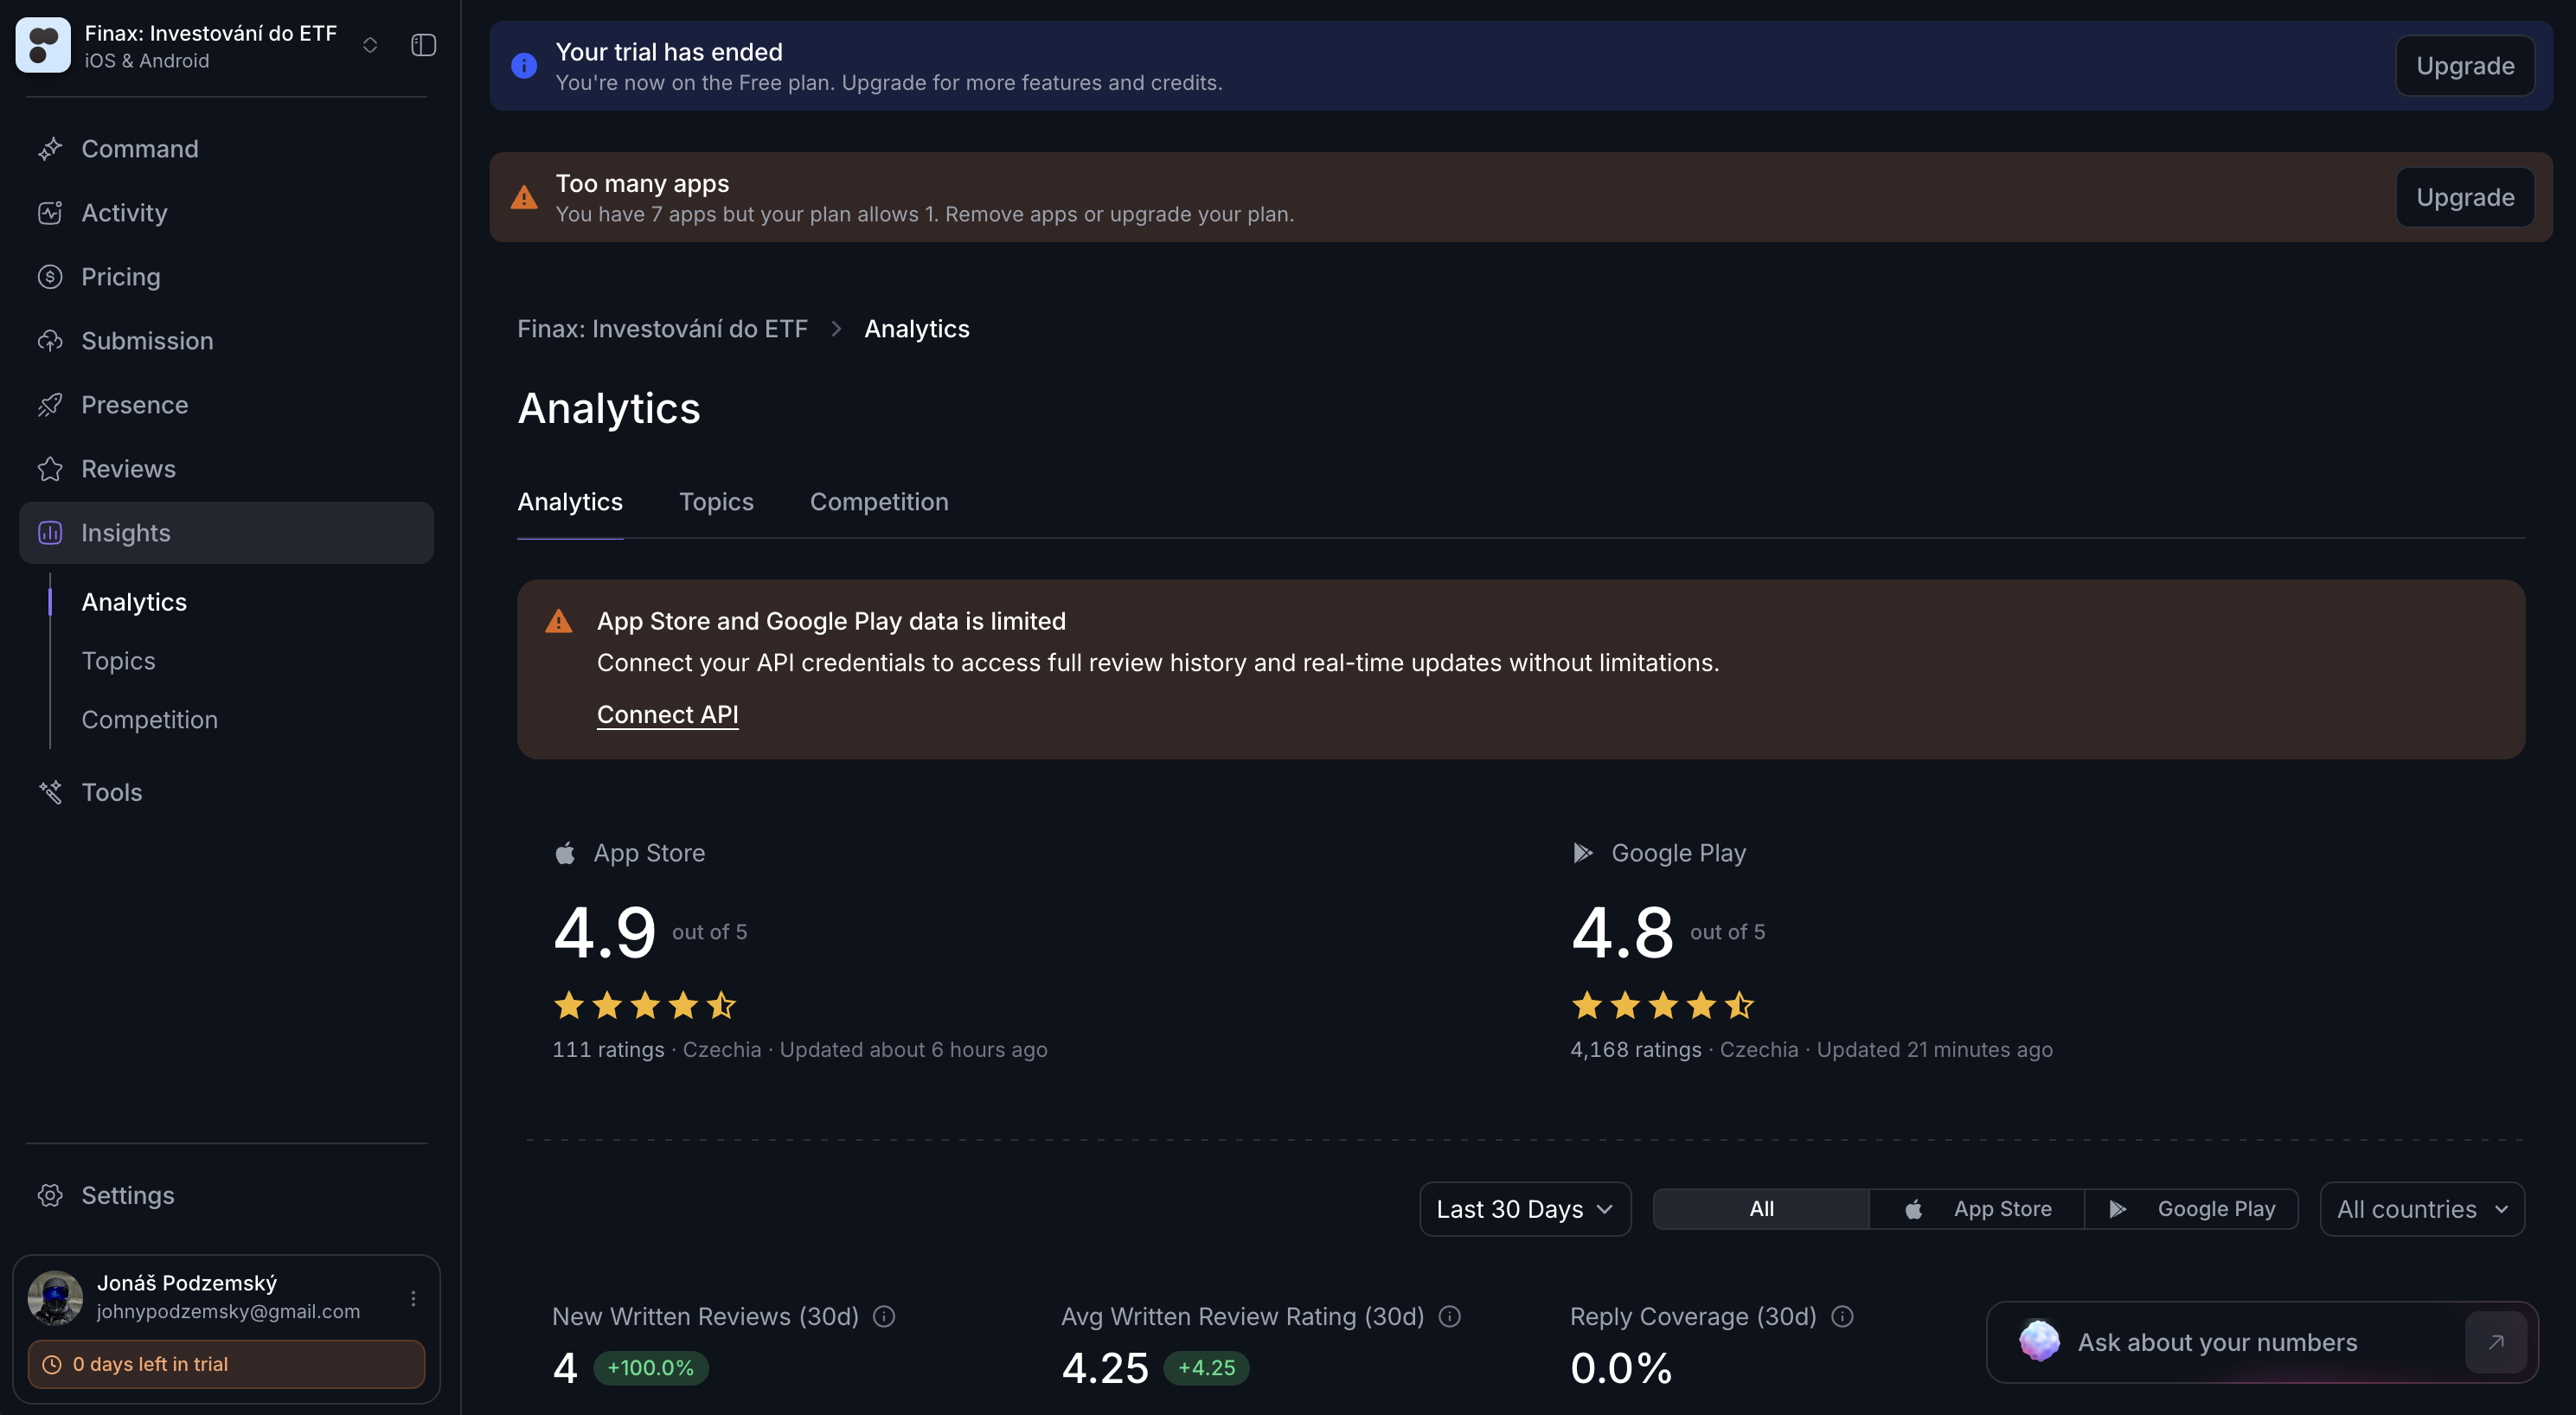Open Analytics sub-item in sidebar
This screenshot has width=2576, height=1415.
134,602
